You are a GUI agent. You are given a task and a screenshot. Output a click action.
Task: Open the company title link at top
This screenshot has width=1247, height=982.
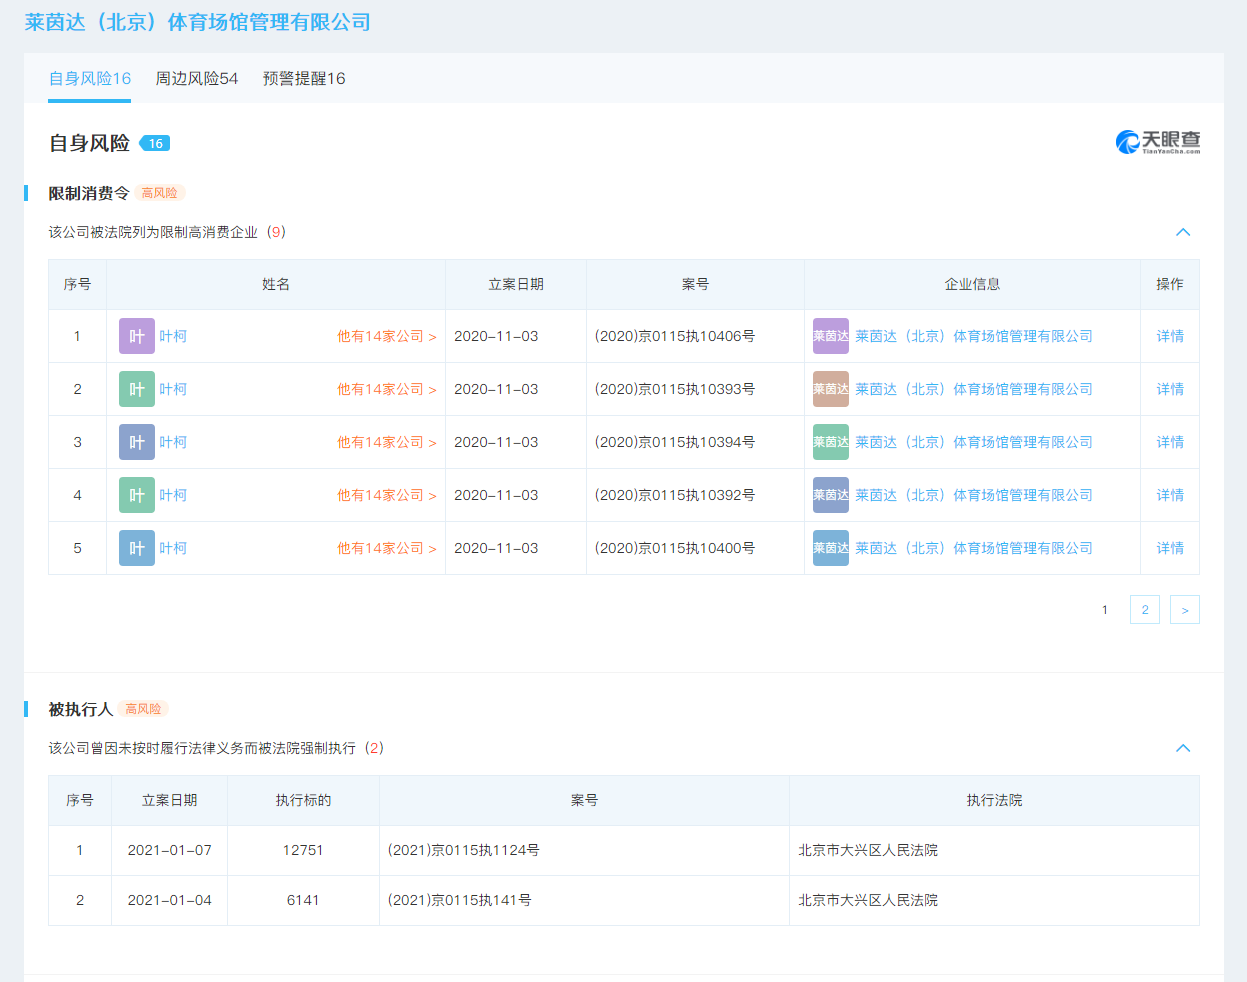[x=198, y=22]
